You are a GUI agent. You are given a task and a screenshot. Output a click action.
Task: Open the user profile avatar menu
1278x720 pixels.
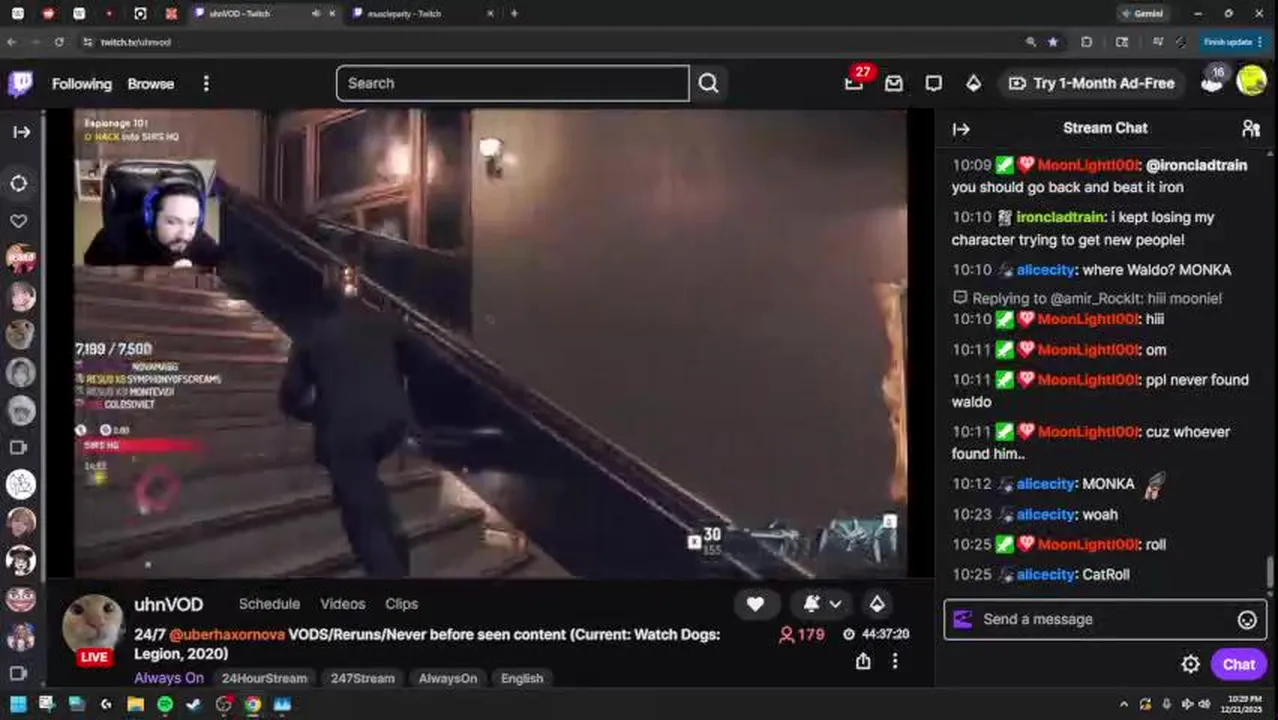[1251, 82]
